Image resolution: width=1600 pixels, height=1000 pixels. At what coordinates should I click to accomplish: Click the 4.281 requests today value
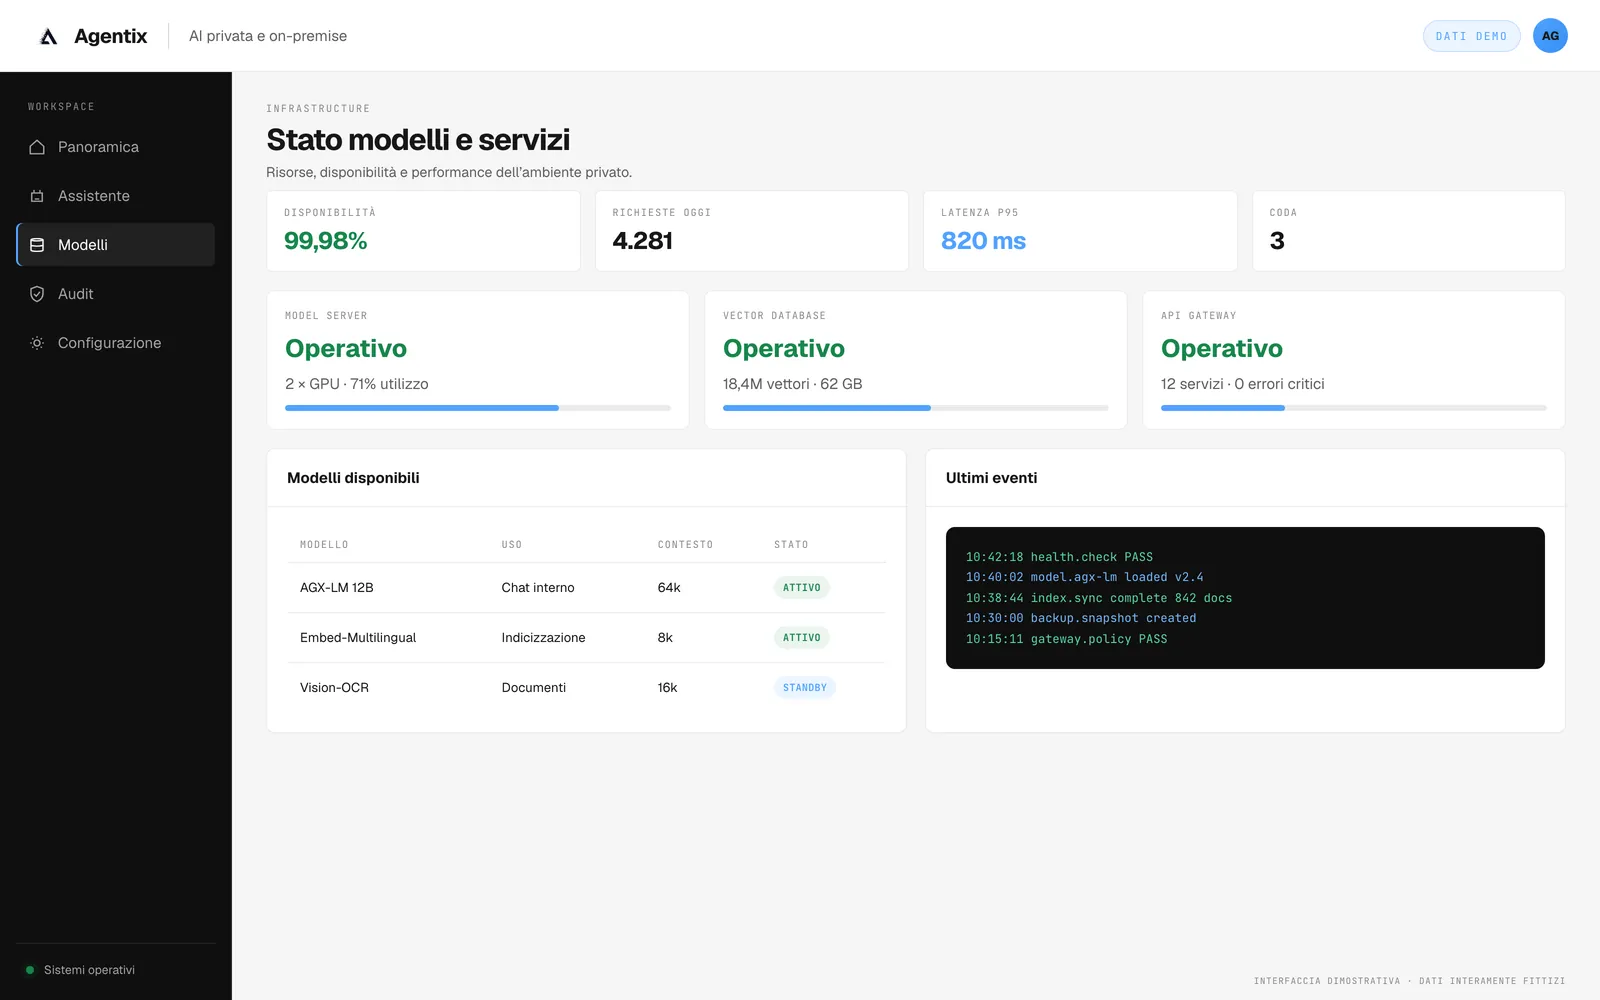(642, 241)
